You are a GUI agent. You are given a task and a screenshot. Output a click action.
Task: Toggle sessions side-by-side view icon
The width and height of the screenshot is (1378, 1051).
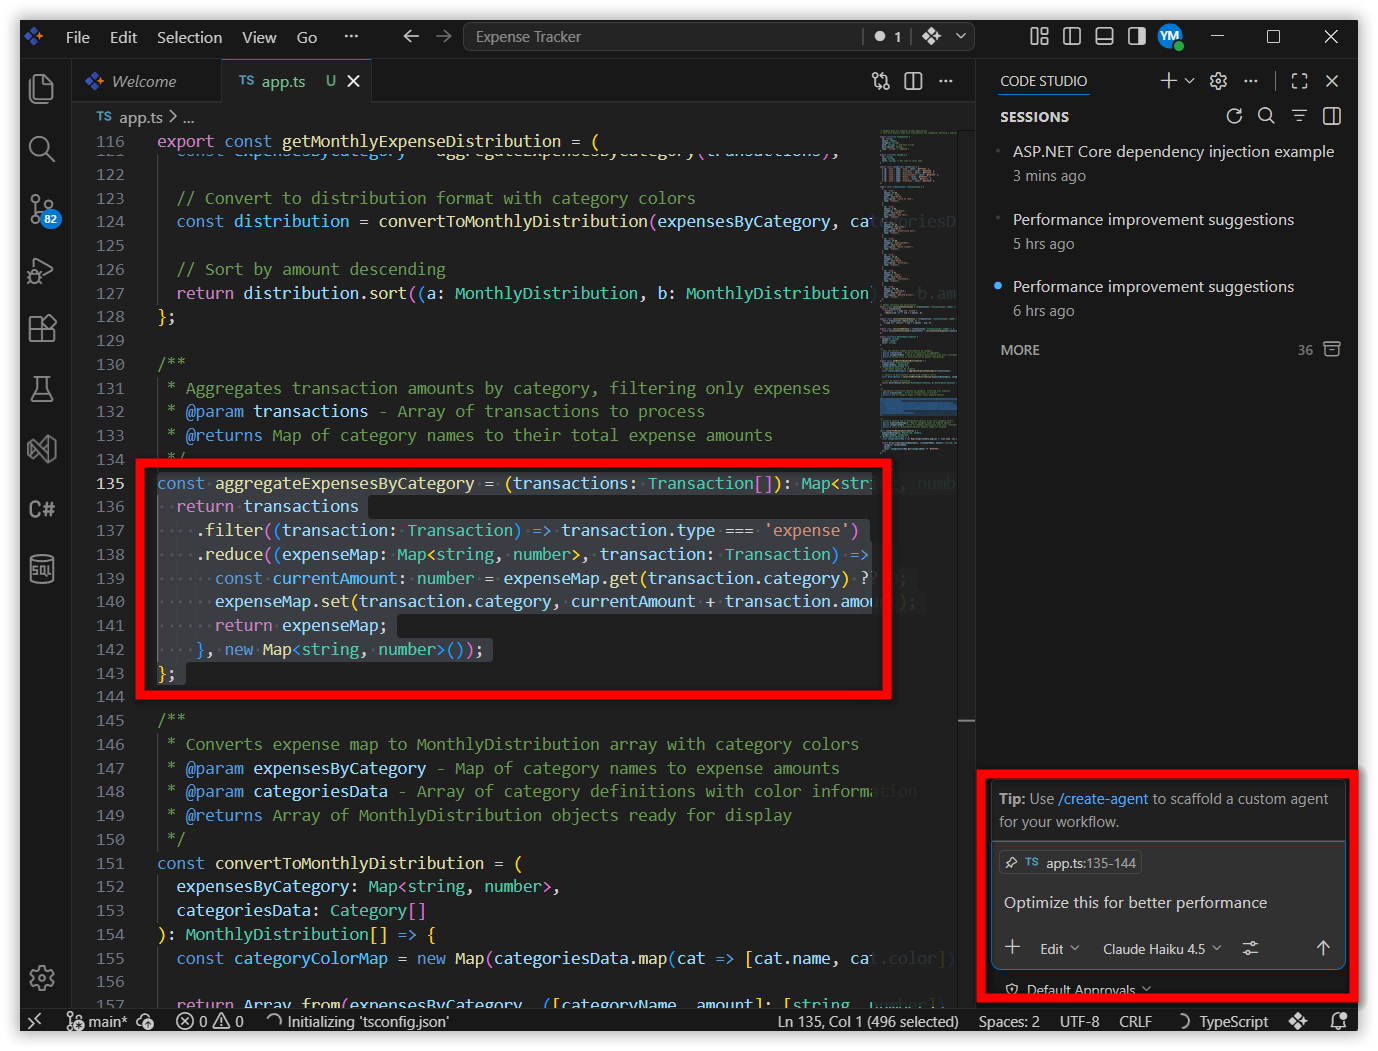tap(1331, 116)
